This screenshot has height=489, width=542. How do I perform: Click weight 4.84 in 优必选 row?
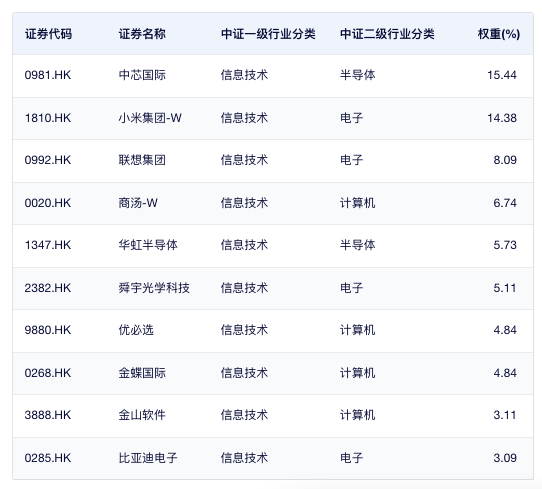[x=505, y=330]
